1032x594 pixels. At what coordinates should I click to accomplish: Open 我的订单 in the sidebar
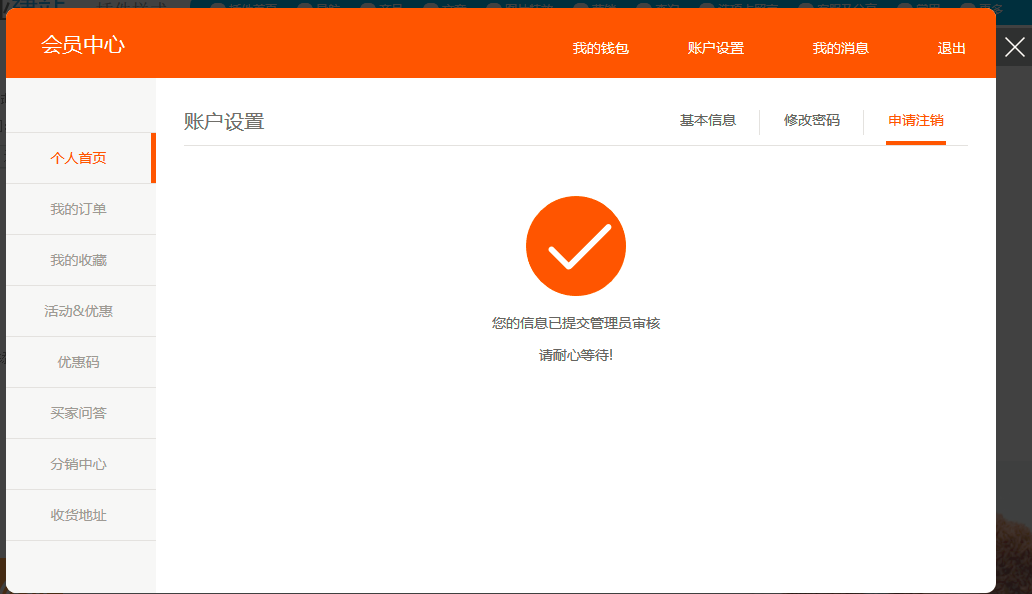79,209
